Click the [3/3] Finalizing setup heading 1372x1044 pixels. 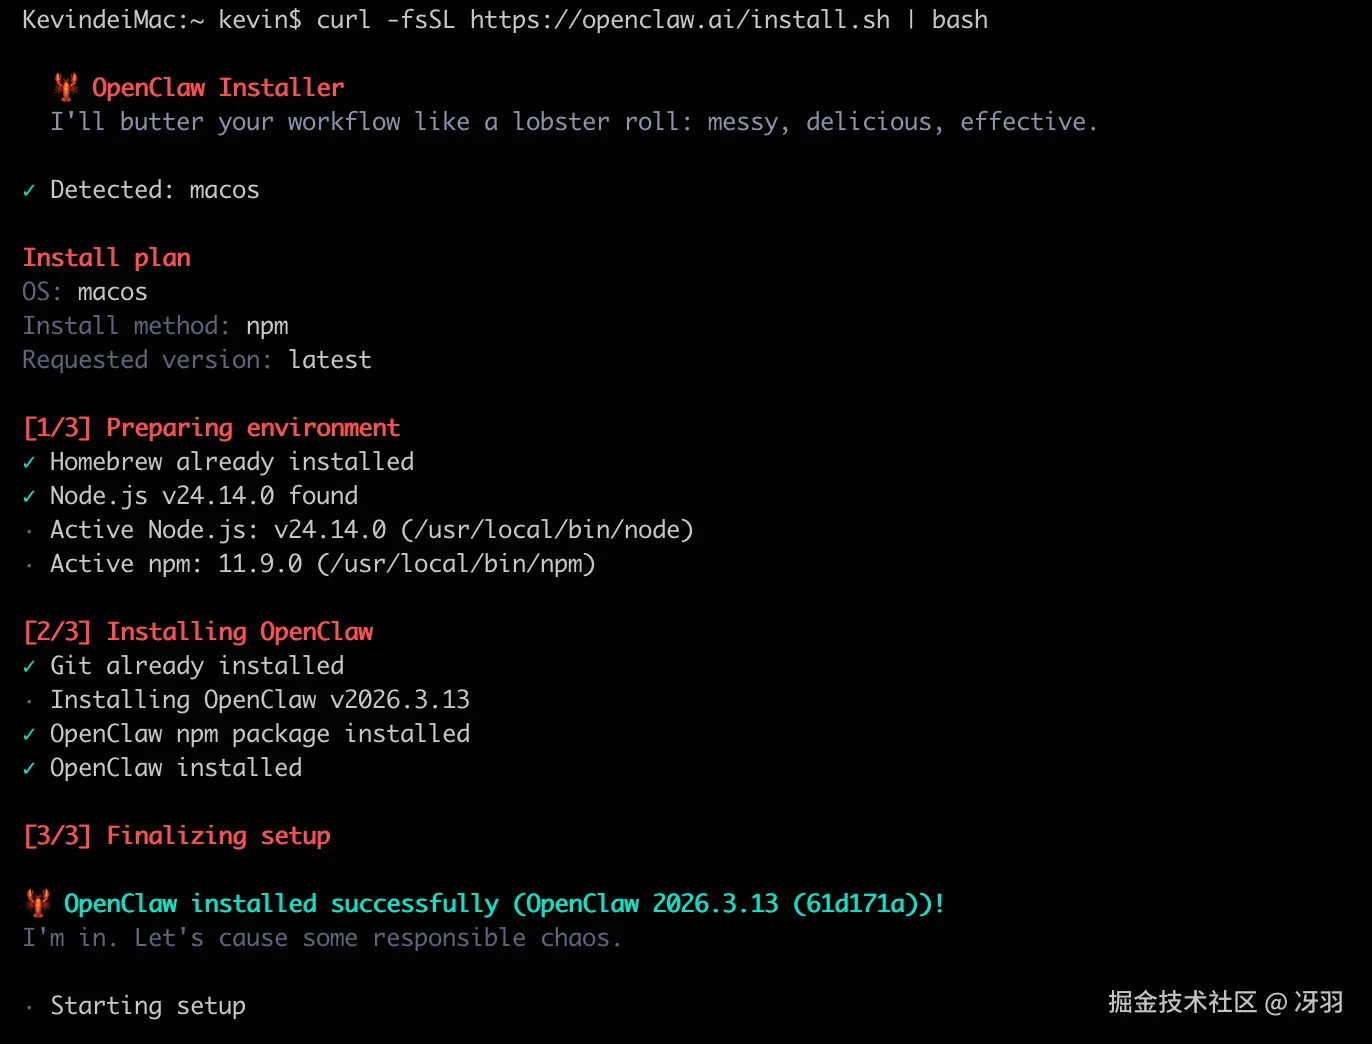[176, 836]
